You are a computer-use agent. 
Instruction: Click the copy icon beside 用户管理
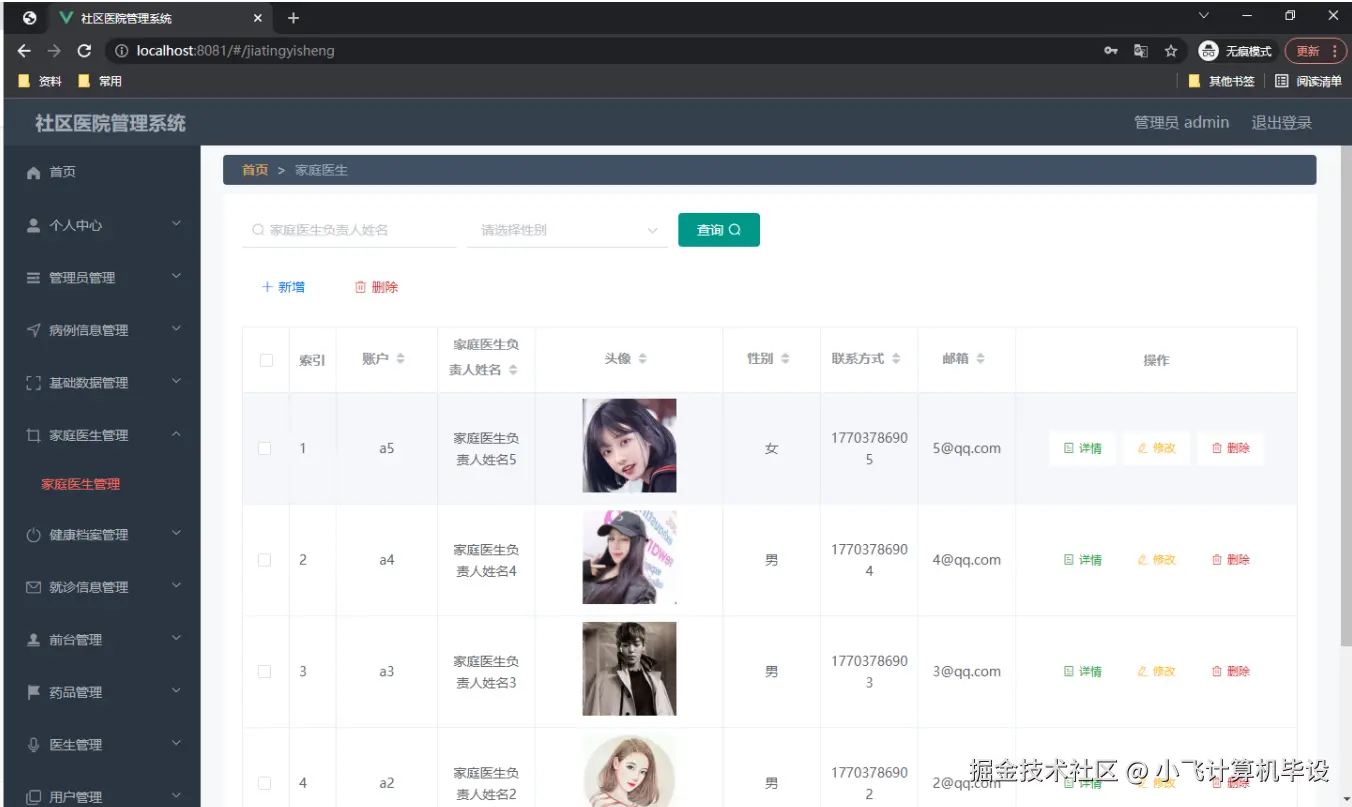click(33, 797)
